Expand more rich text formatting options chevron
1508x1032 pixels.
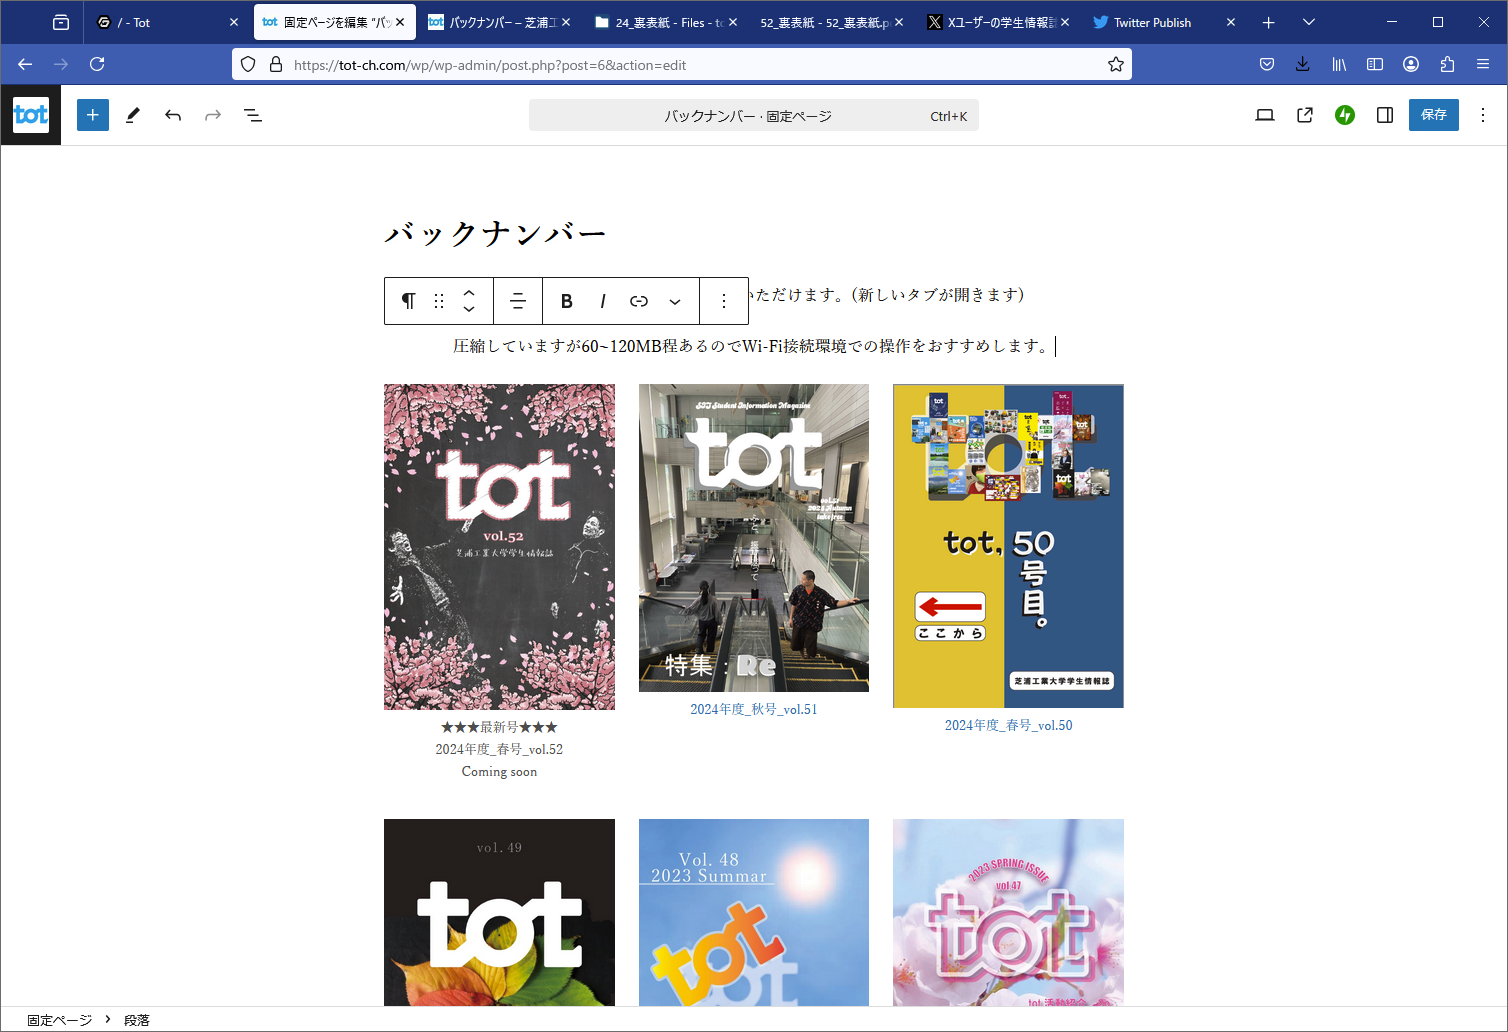coord(675,300)
